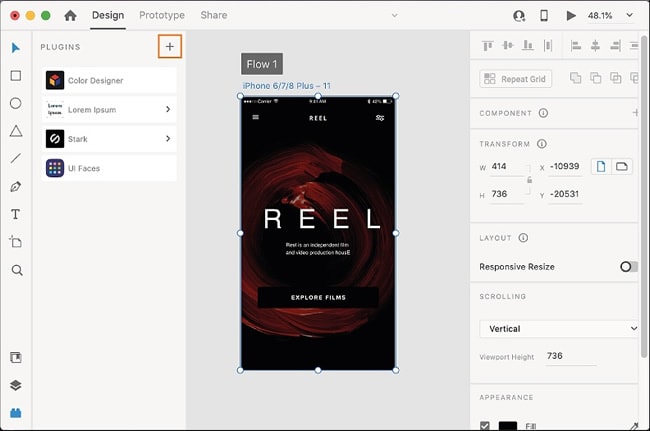Apply boolean Add operation icon

[575, 78]
